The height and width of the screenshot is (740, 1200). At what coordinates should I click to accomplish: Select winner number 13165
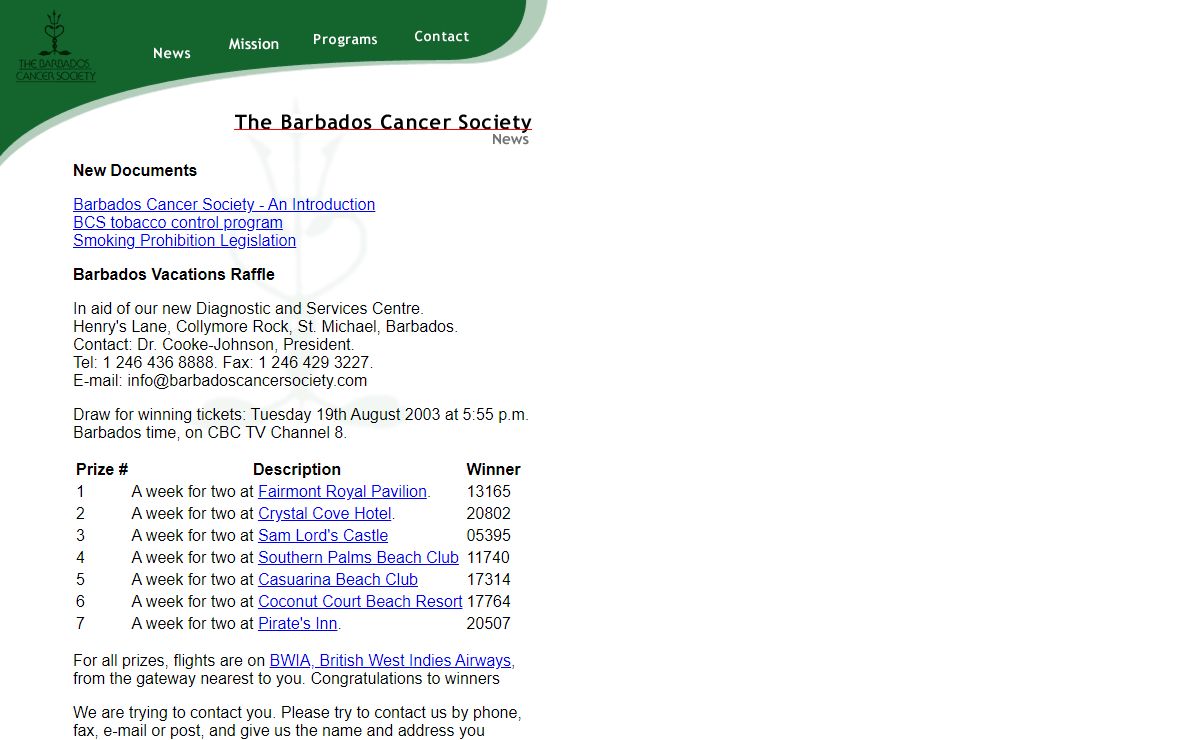[489, 491]
